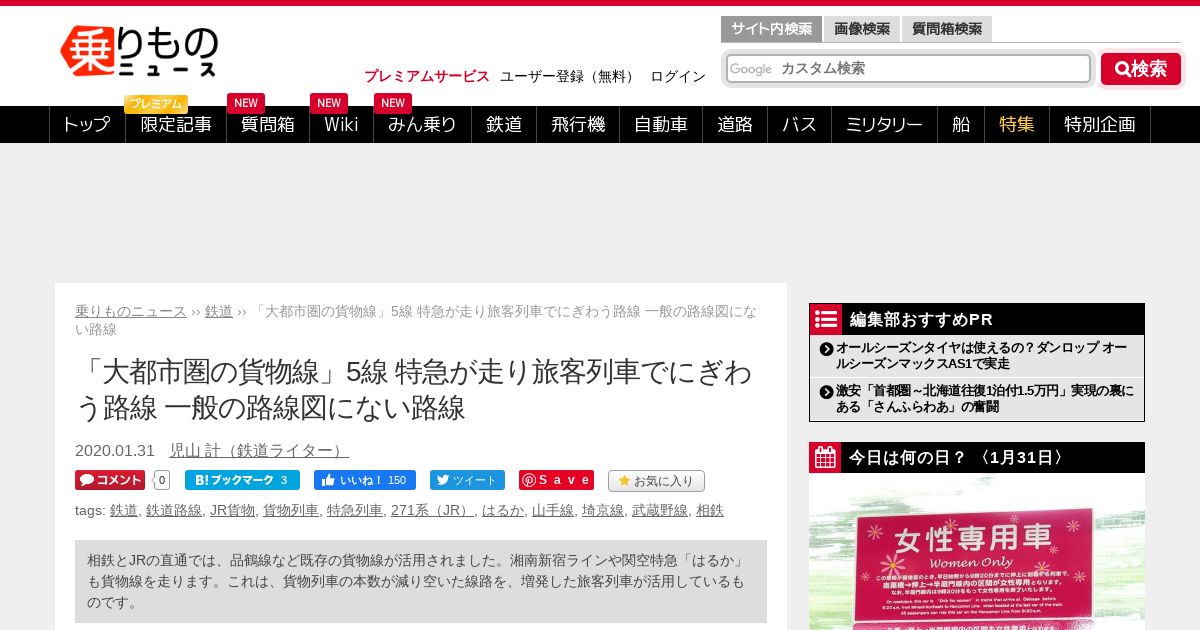Open ミリタリー in the navigation bar
Viewport: 1200px width, 630px height.
coord(884,125)
